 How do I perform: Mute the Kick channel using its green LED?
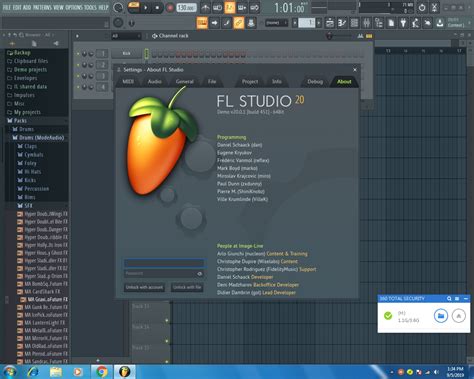click(x=78, y=54)
